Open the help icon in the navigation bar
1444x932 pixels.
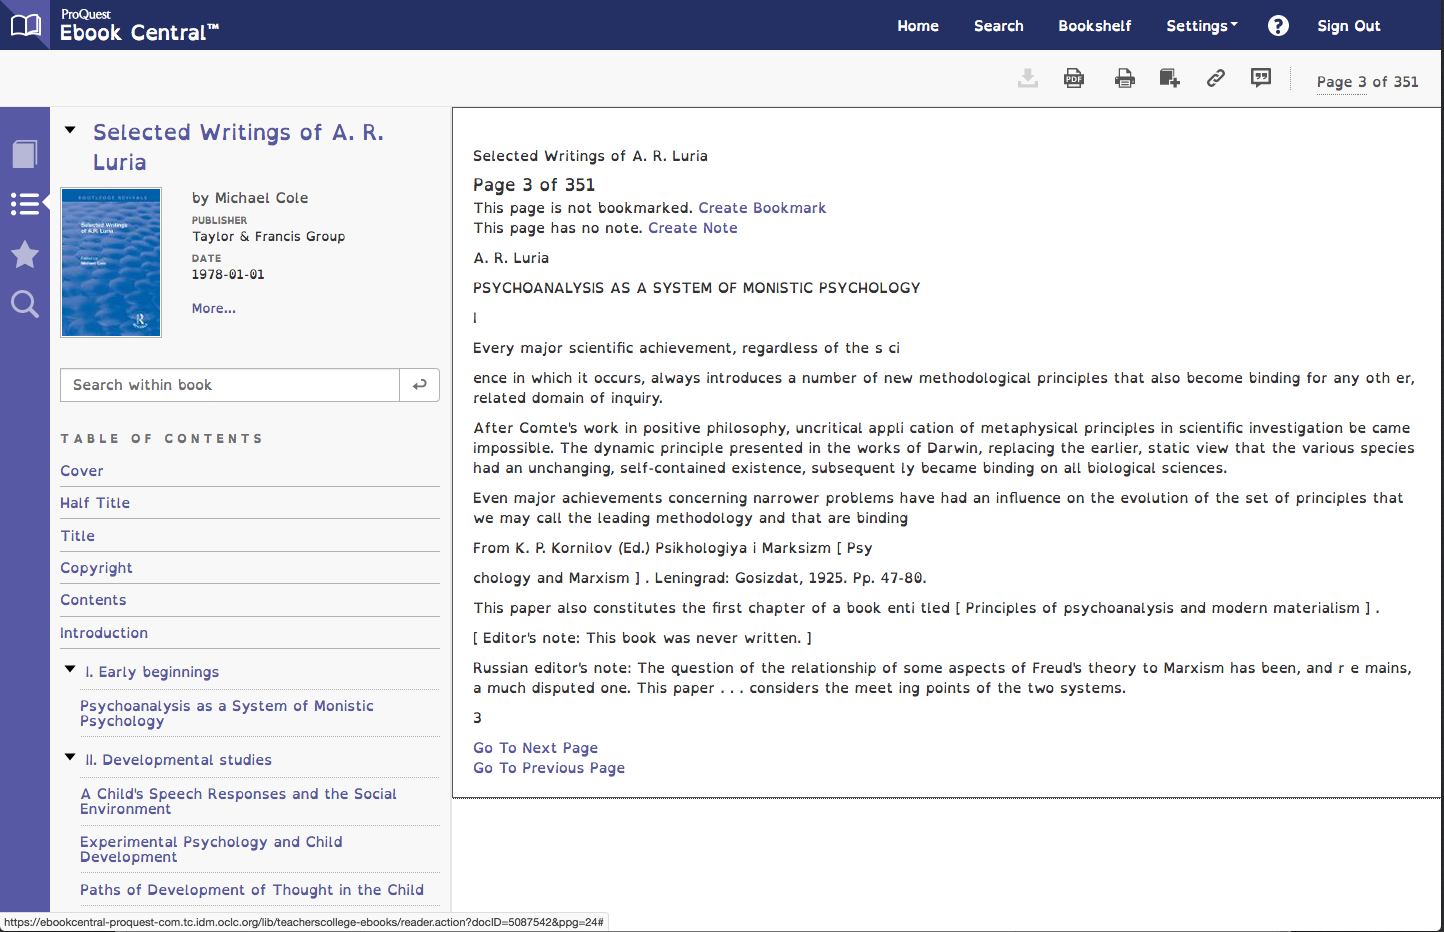pyautogui.click(x=1278, y=25)
